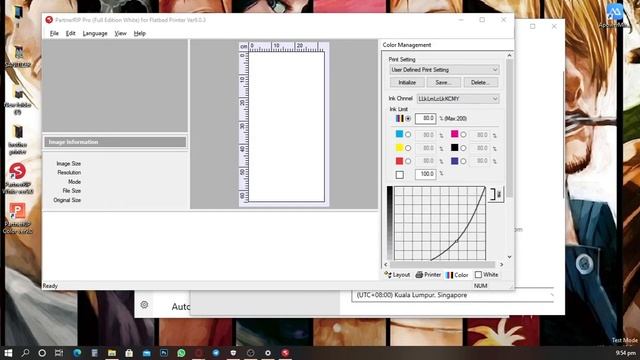640x360 pixels.
Task: Click the Printer tab's printer icon
Action: tap(419, 275)
